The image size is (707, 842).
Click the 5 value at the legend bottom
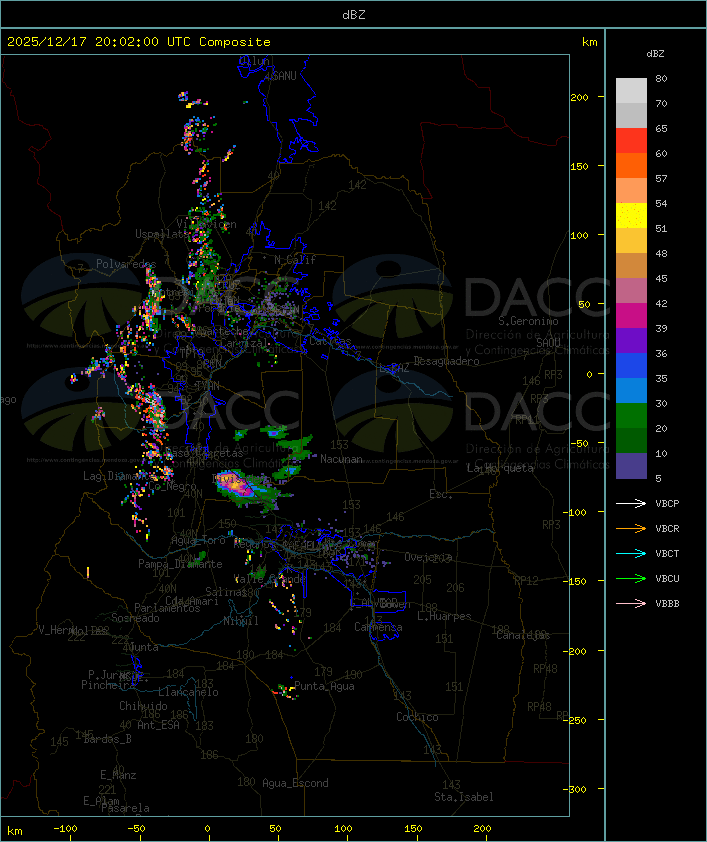point(658,478)
